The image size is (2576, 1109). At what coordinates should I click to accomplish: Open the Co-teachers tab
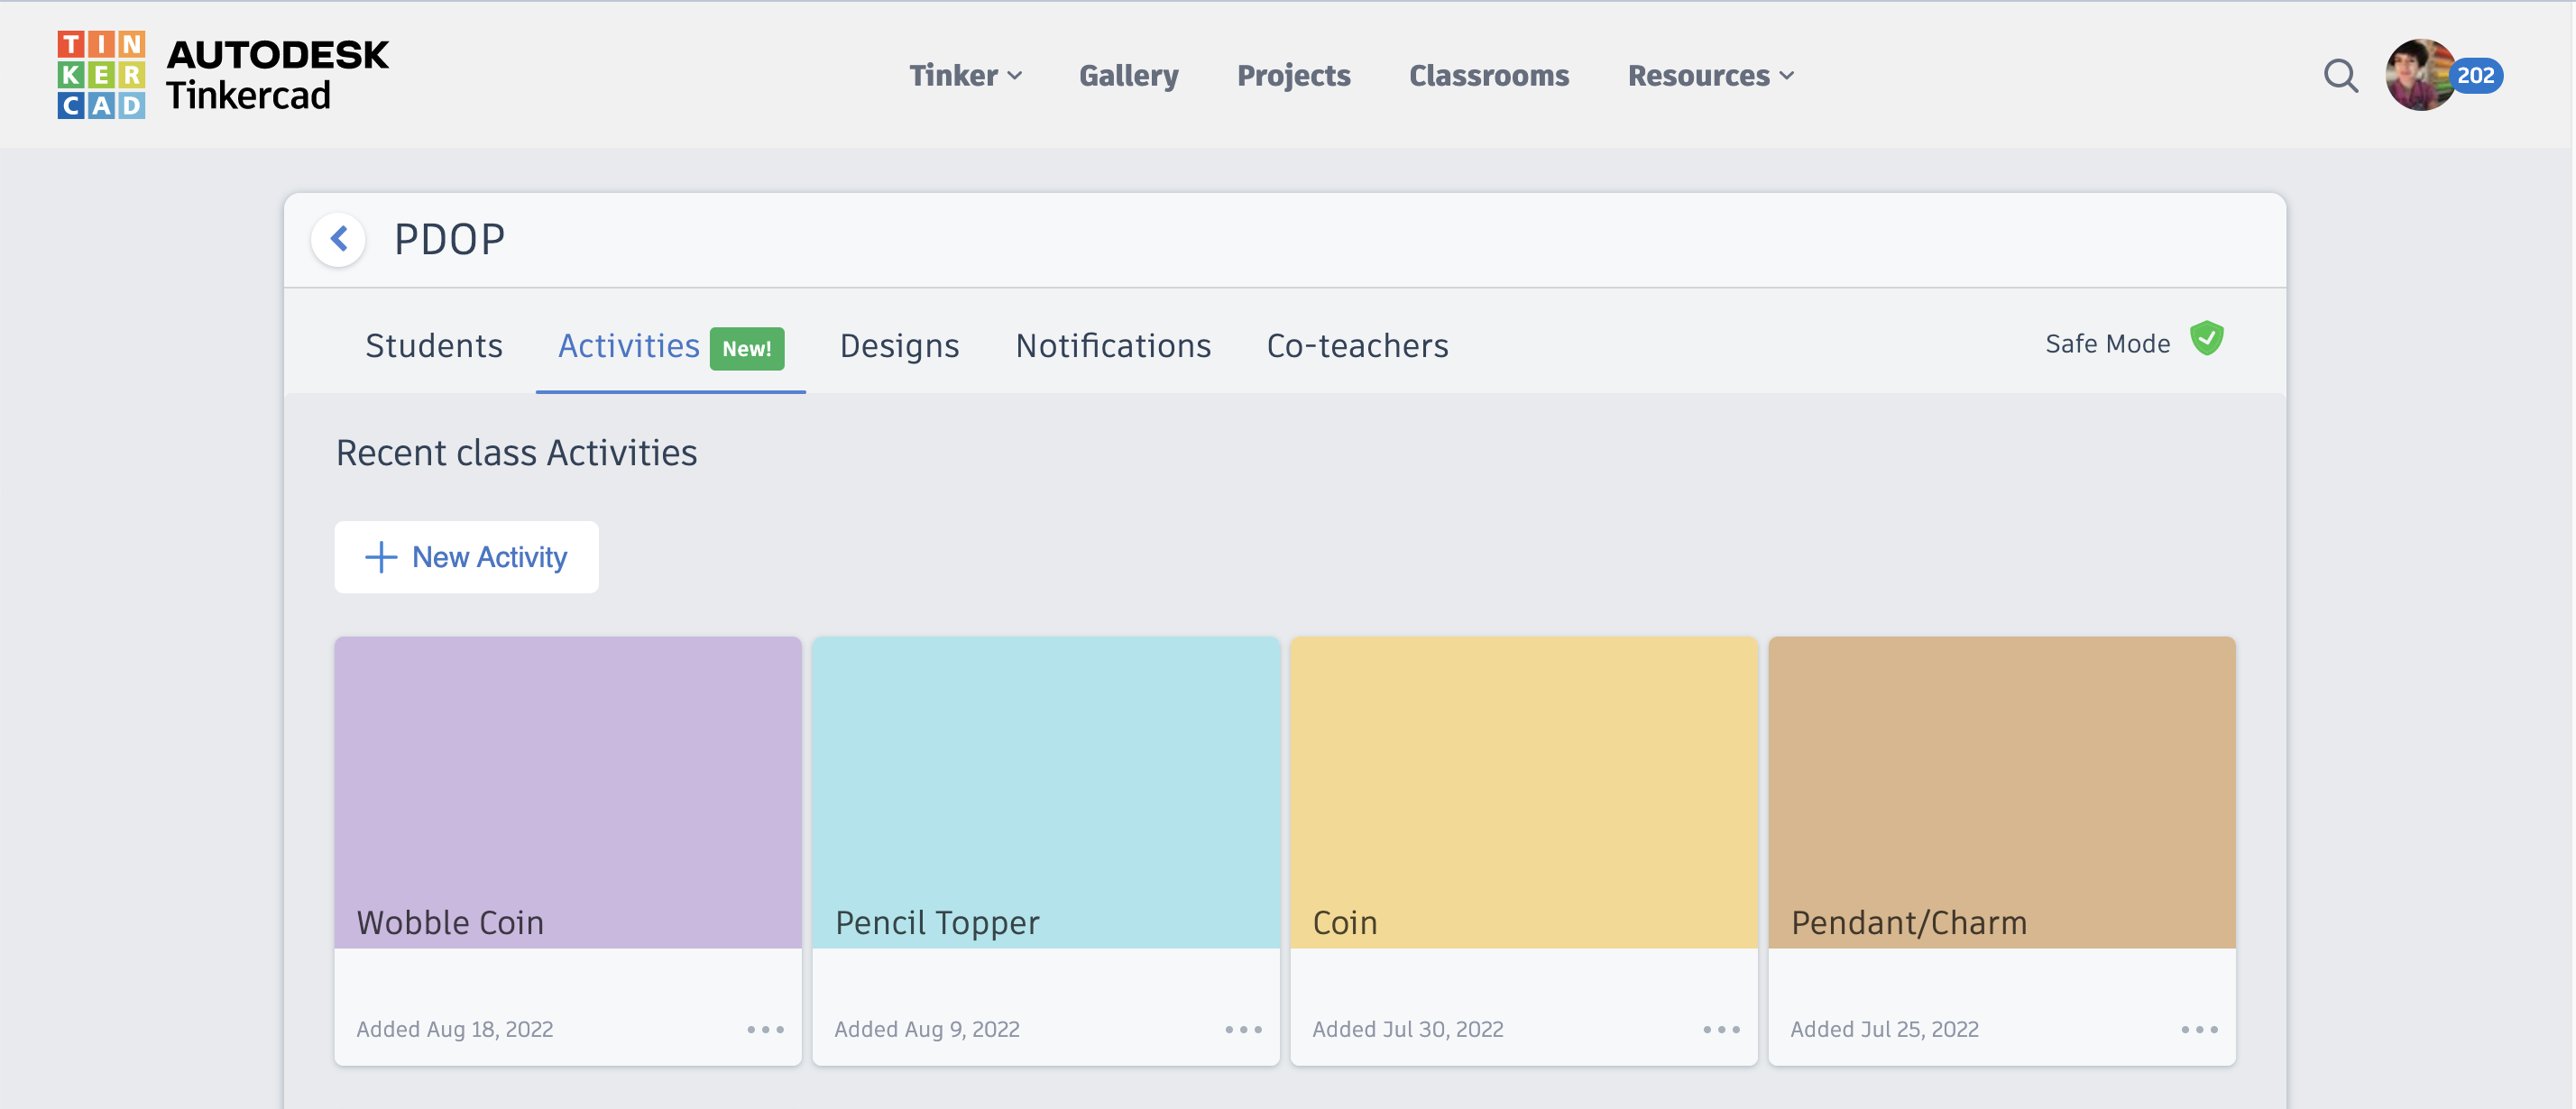(1357, 346)
